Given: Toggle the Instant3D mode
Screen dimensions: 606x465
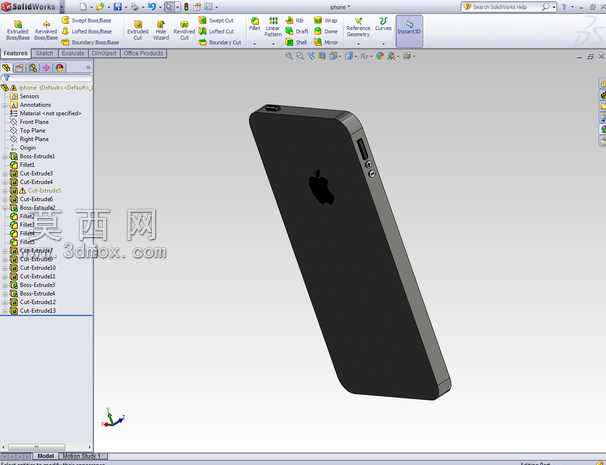Looking at the screenshot, I should 409,31.
